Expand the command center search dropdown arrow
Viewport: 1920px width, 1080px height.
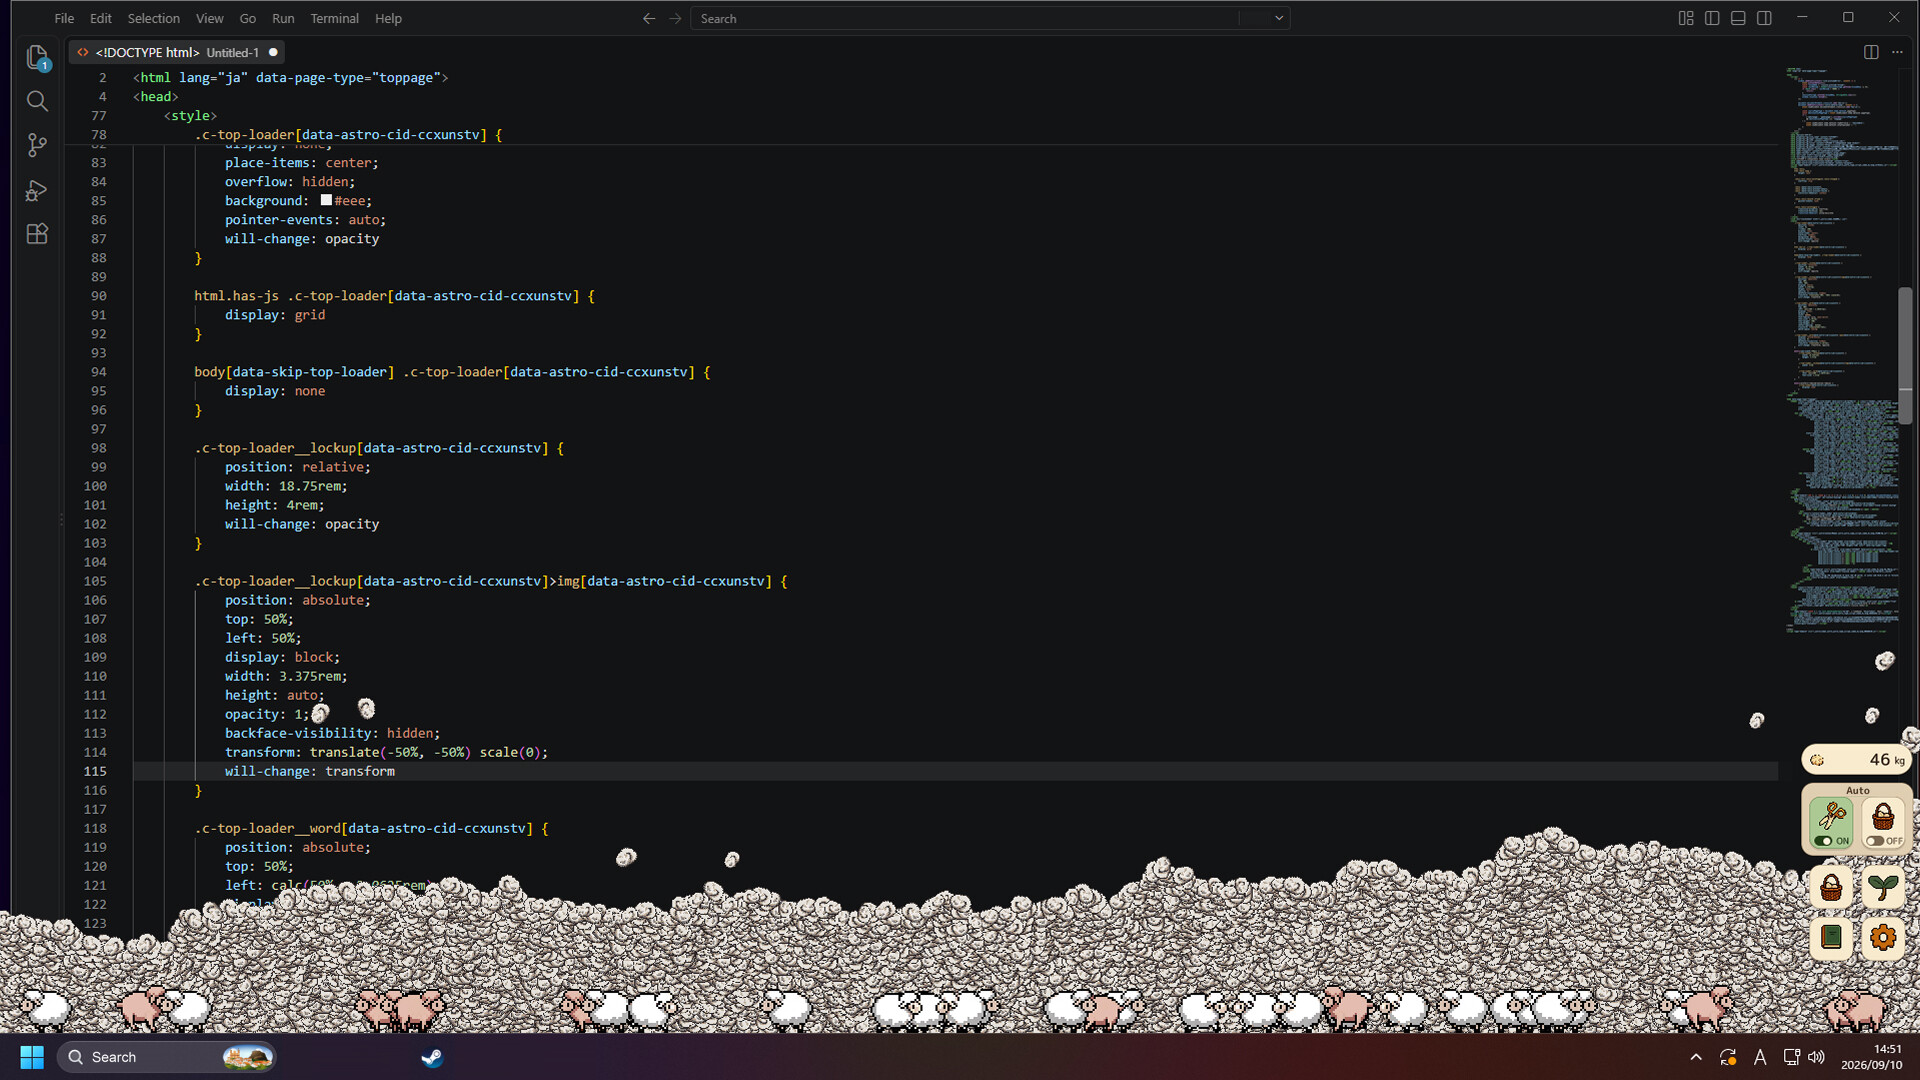point(1278,18)
